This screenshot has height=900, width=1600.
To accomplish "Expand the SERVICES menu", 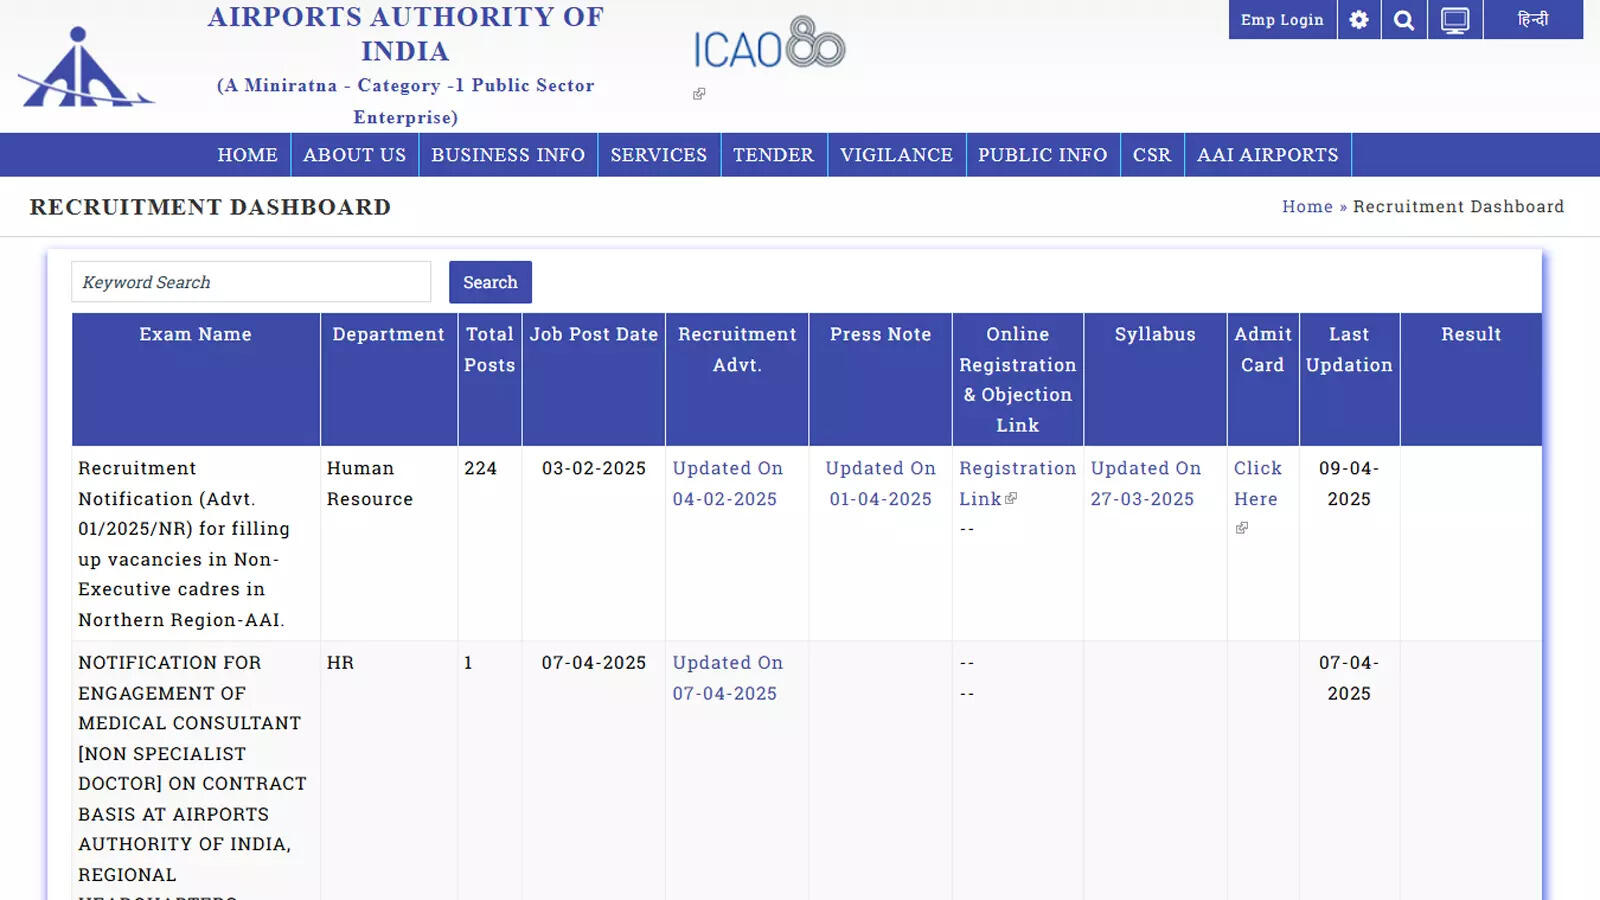I will coord(658,155).
